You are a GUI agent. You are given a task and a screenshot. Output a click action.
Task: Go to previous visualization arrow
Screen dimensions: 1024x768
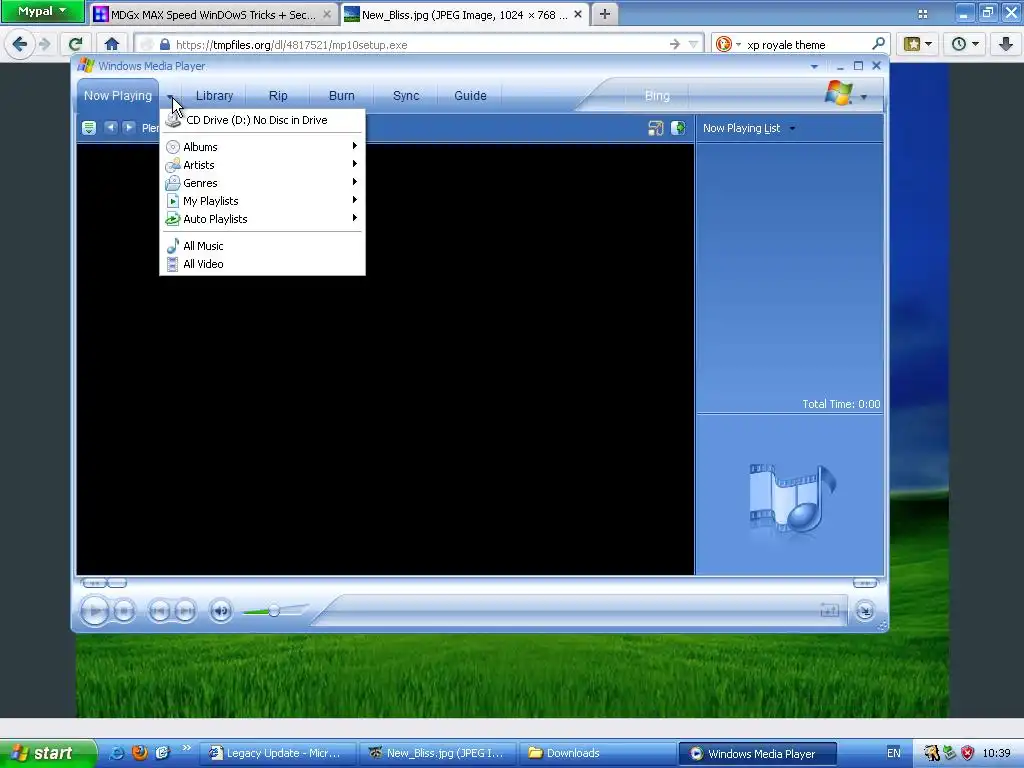point(111,127)
